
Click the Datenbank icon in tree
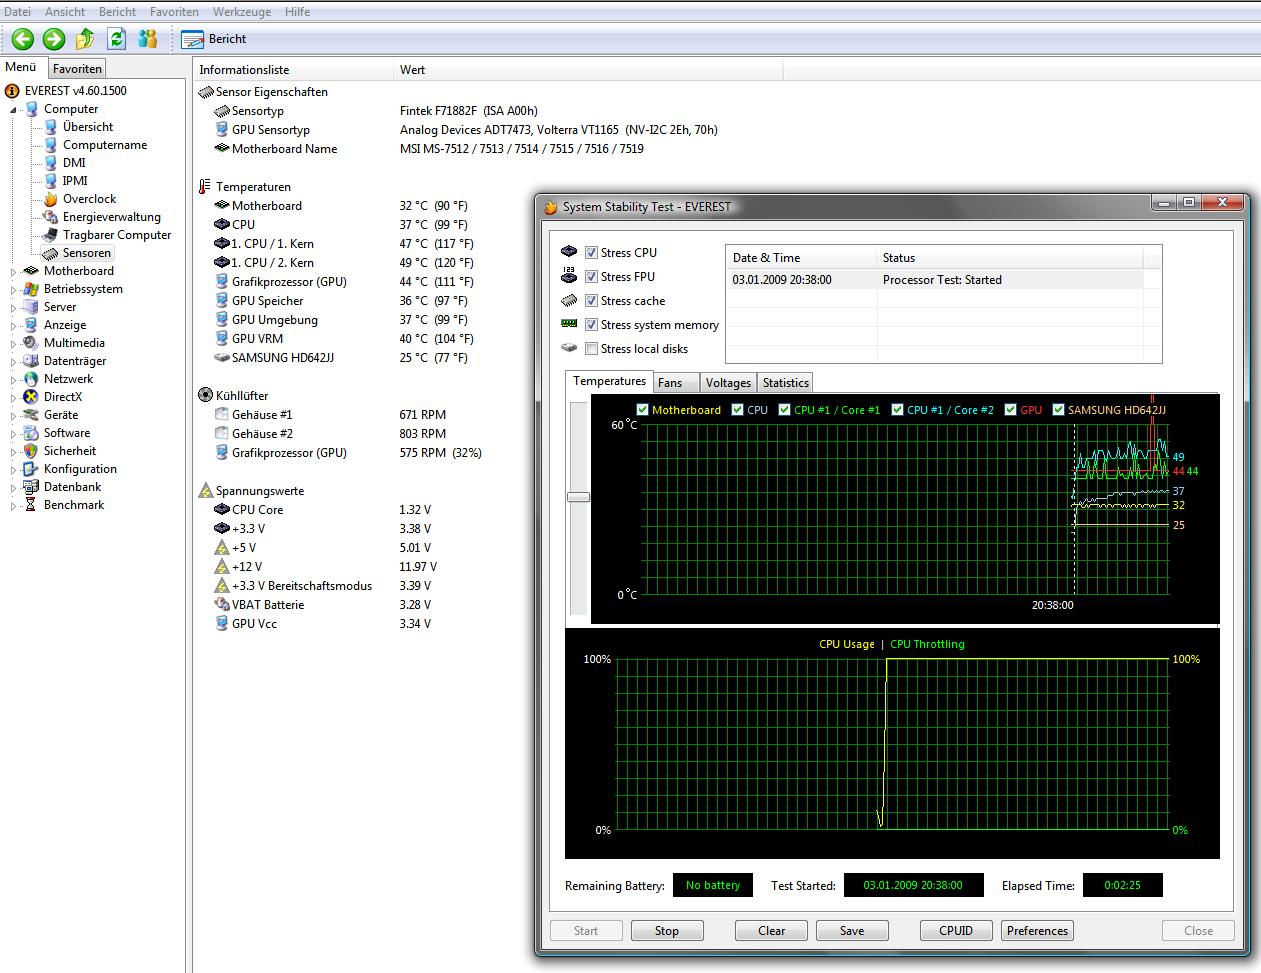(31, 487)
